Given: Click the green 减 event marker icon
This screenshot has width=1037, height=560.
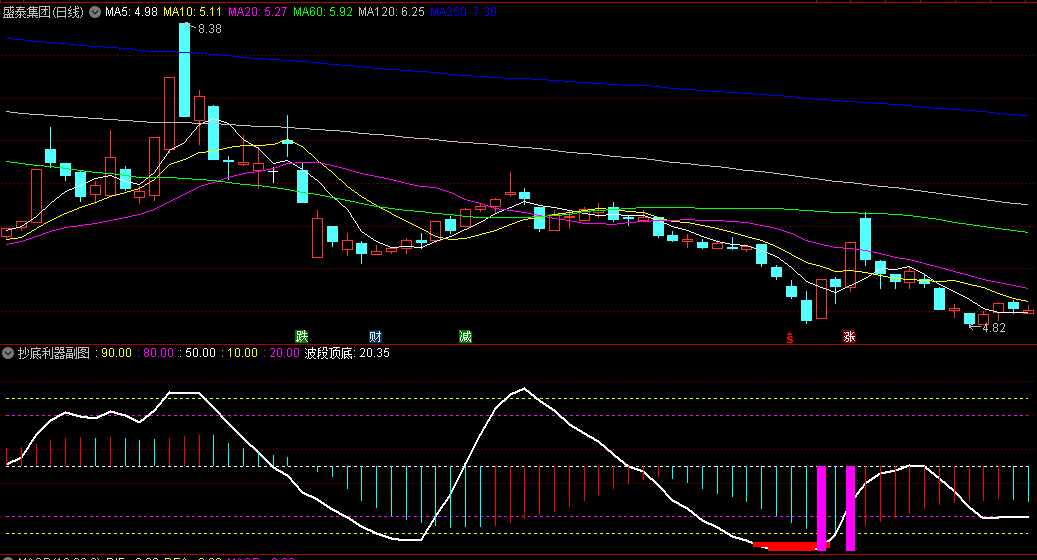Looking at the screenshot, I should [x=465, y=335].
